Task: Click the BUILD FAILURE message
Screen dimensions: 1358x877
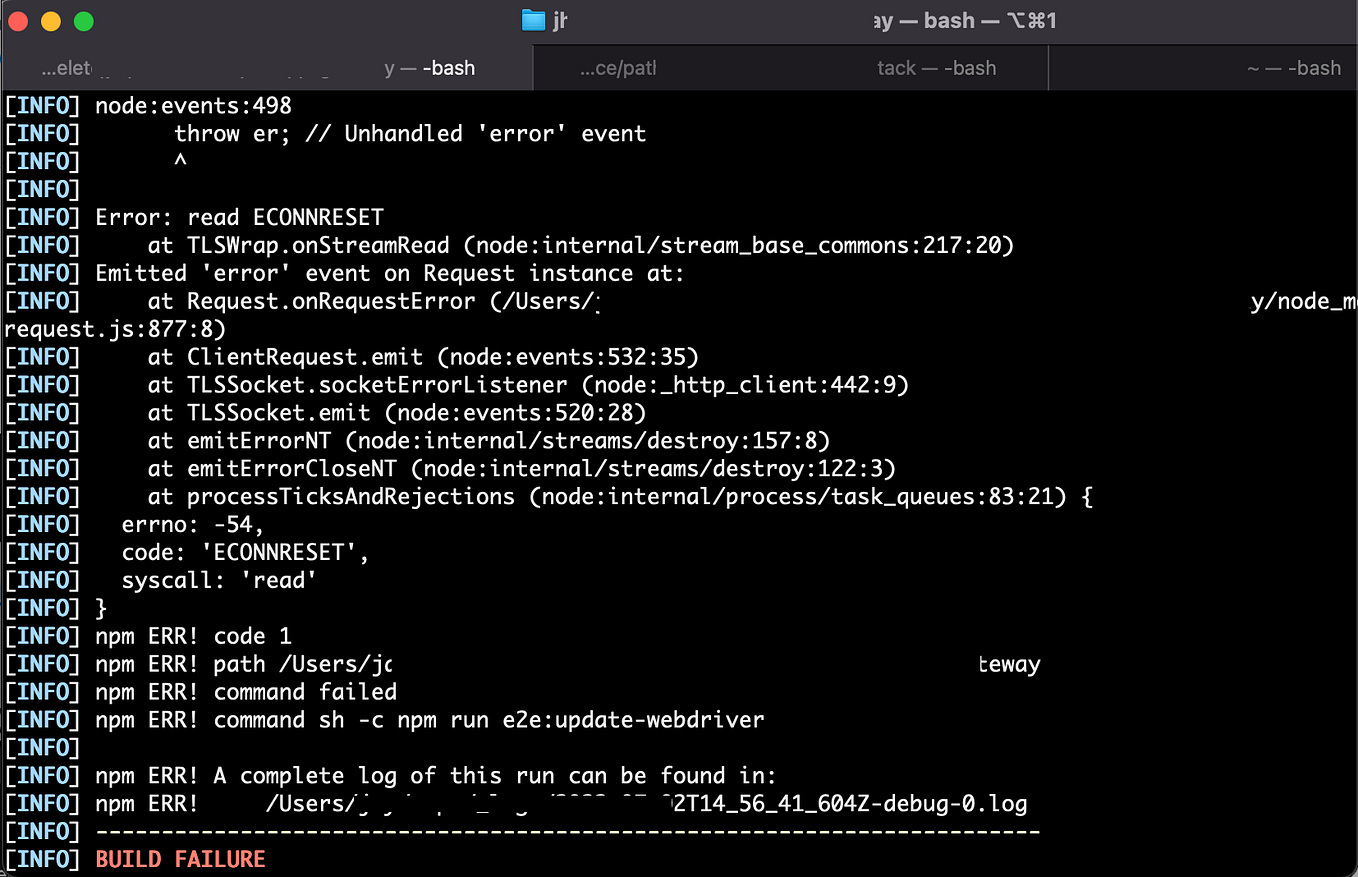Action: pos(180,858)
